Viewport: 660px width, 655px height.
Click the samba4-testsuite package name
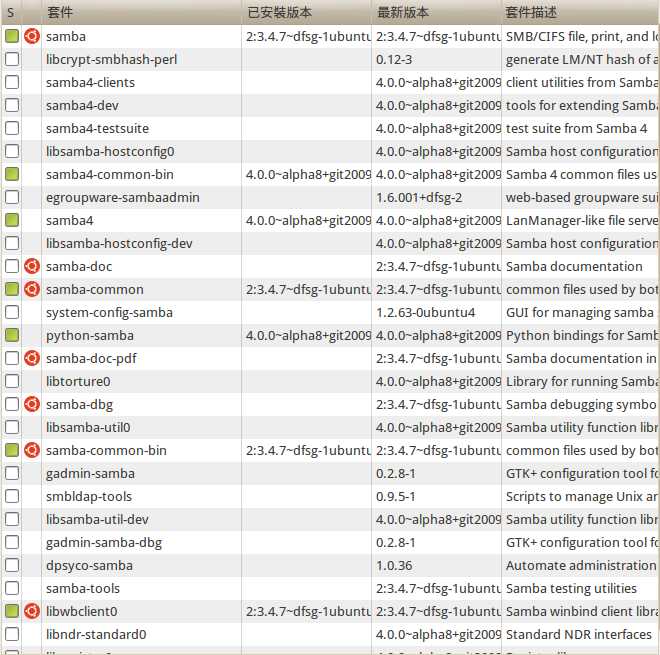[97, 128]
